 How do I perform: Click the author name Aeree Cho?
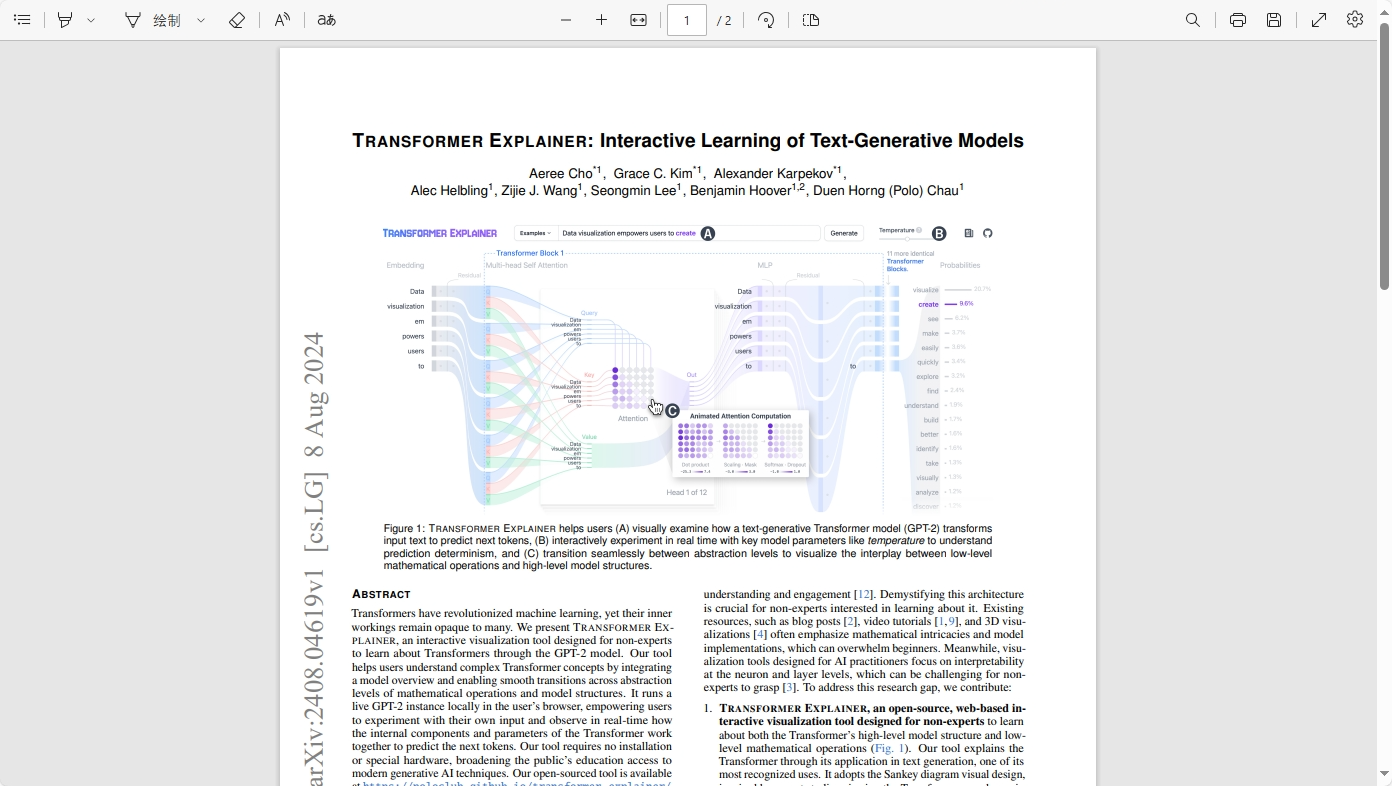561,173
